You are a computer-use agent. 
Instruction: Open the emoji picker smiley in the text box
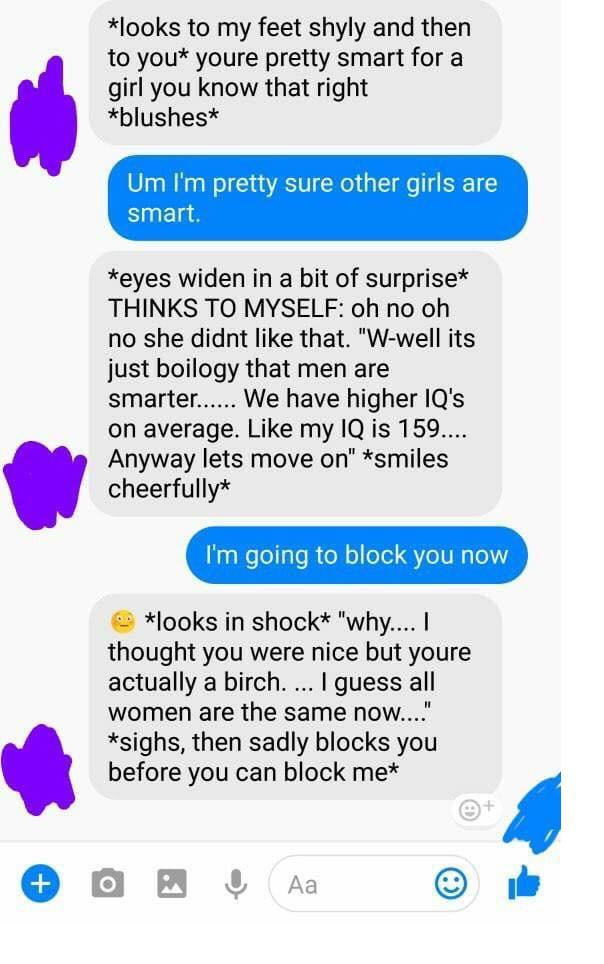click(451, 883)
